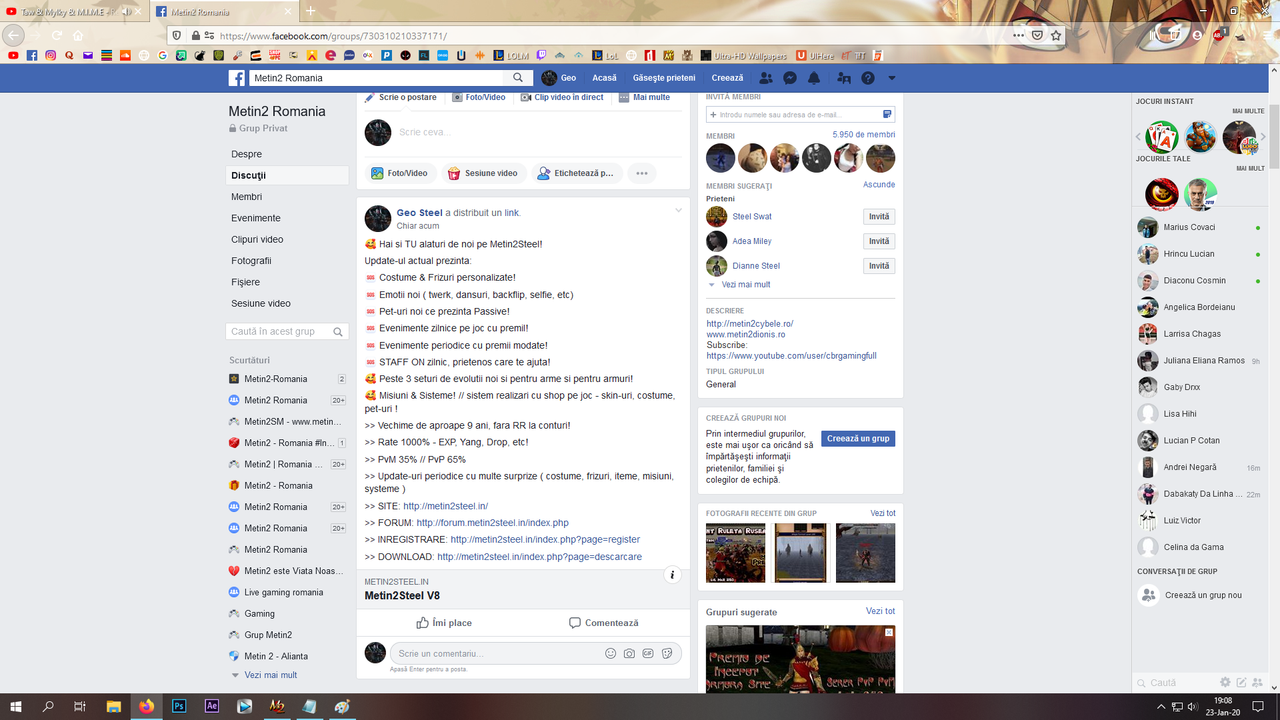1280x720 pixels.
Task: Open the account dropdown arrow in header
Action: pos(892,78)
